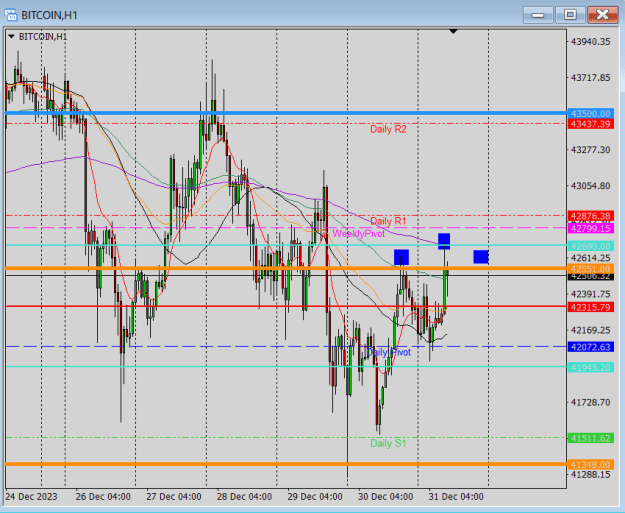Click the BITCOIN,H1 chart window icon
Image resolution: width=625 pixels, height=513 pixels.
pyautogui.click(x=11, y=15)
